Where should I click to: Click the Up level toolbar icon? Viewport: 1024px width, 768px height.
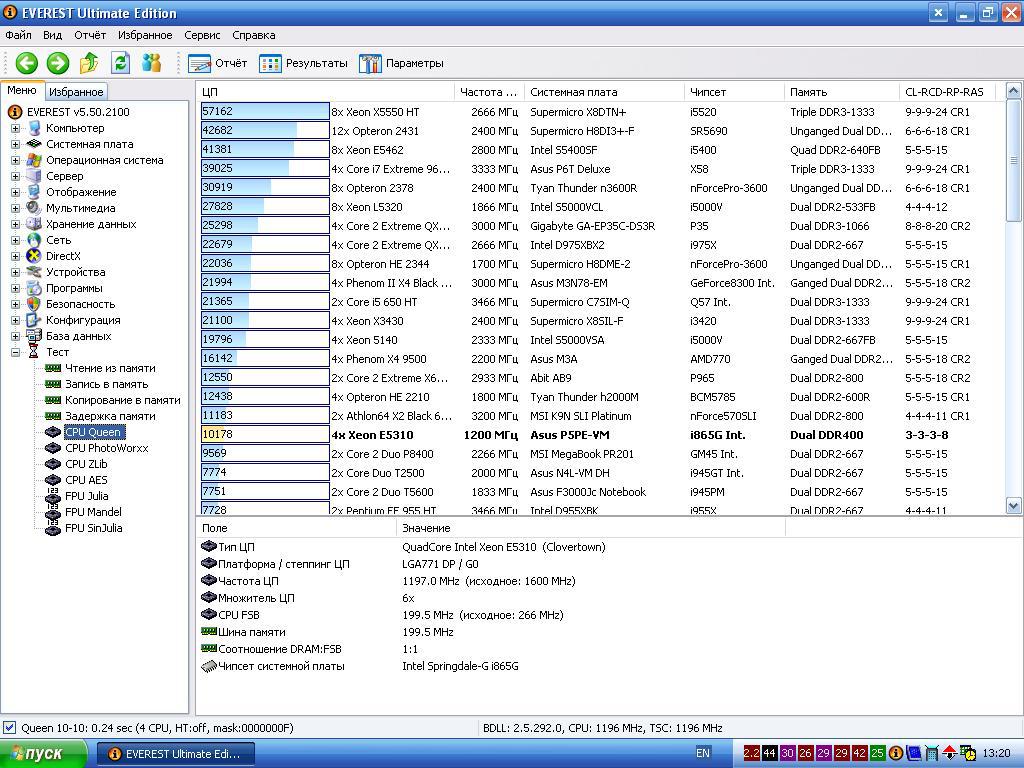pyautogui.click(x=89, y=63)
